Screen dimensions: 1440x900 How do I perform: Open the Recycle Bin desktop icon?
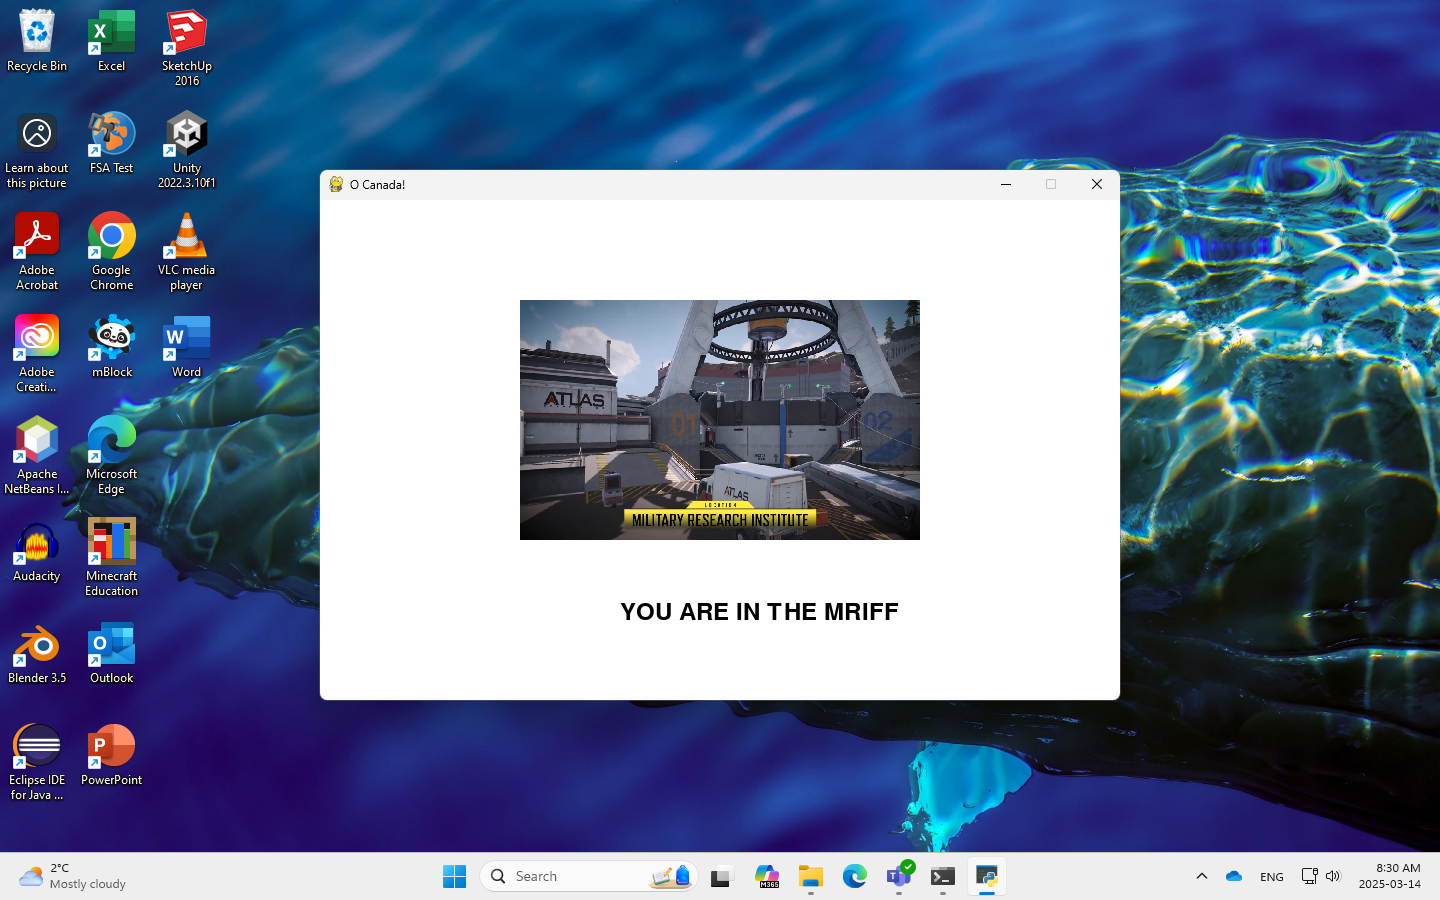(37, 41)
